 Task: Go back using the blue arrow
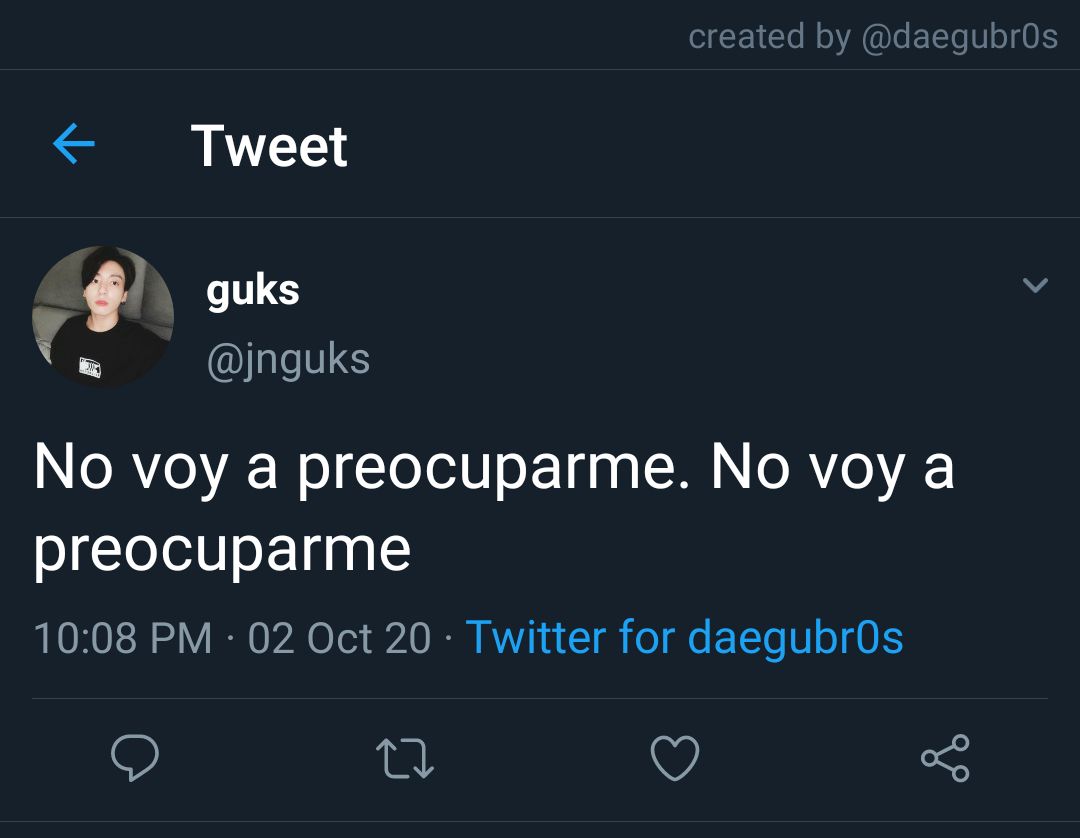[74, 143]
